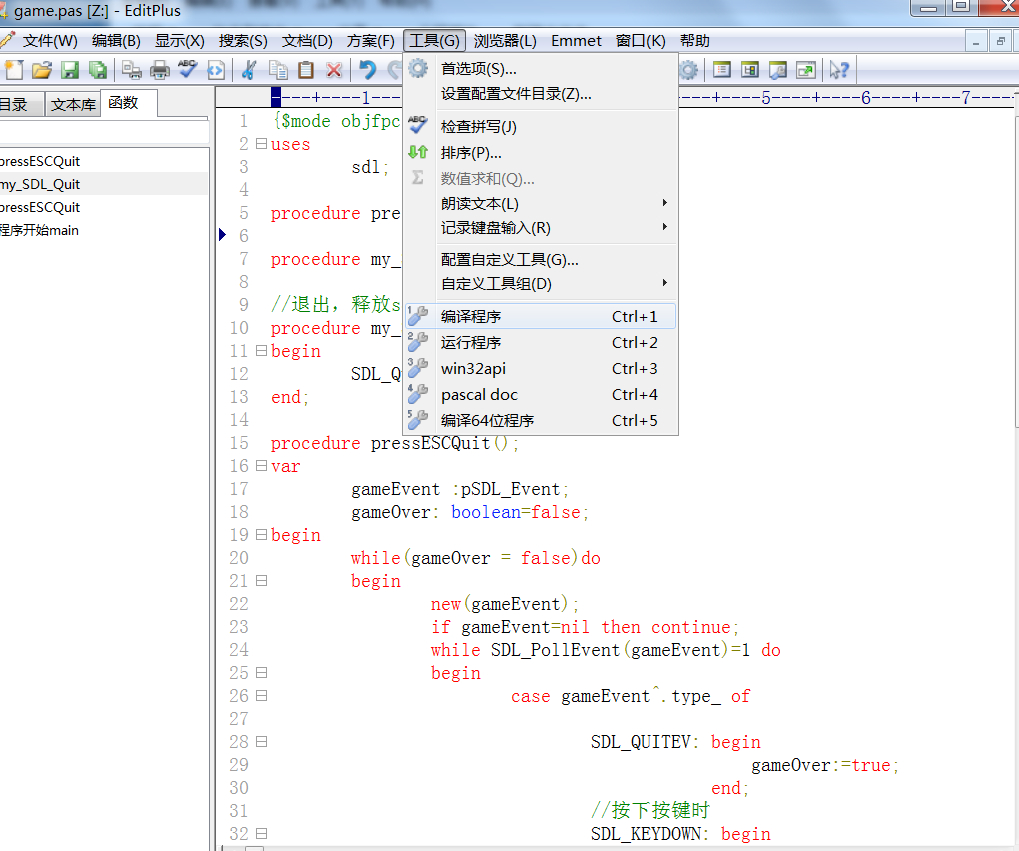
Task: Click the function search input field
Action: (104, 132)
